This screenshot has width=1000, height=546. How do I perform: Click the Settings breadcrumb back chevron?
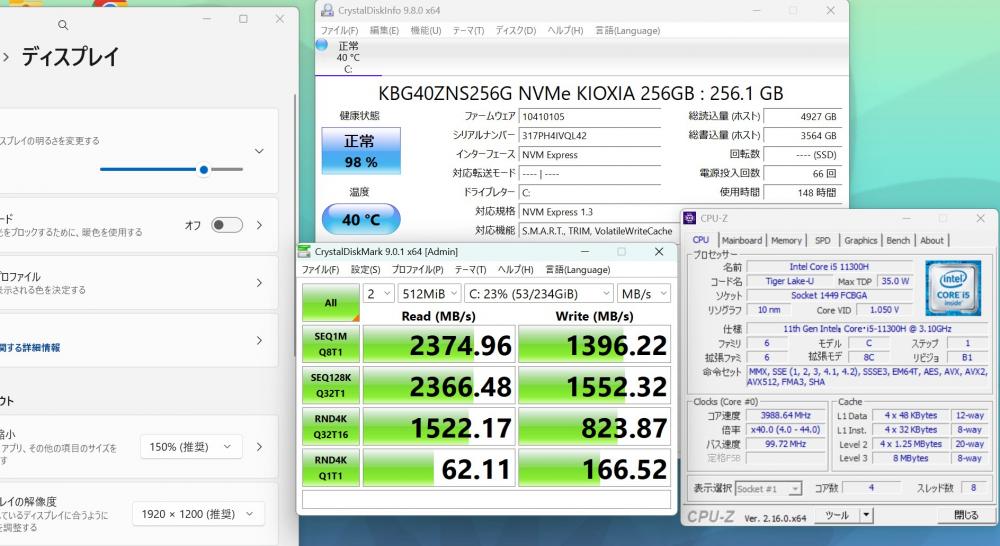(x=6, y=57)
